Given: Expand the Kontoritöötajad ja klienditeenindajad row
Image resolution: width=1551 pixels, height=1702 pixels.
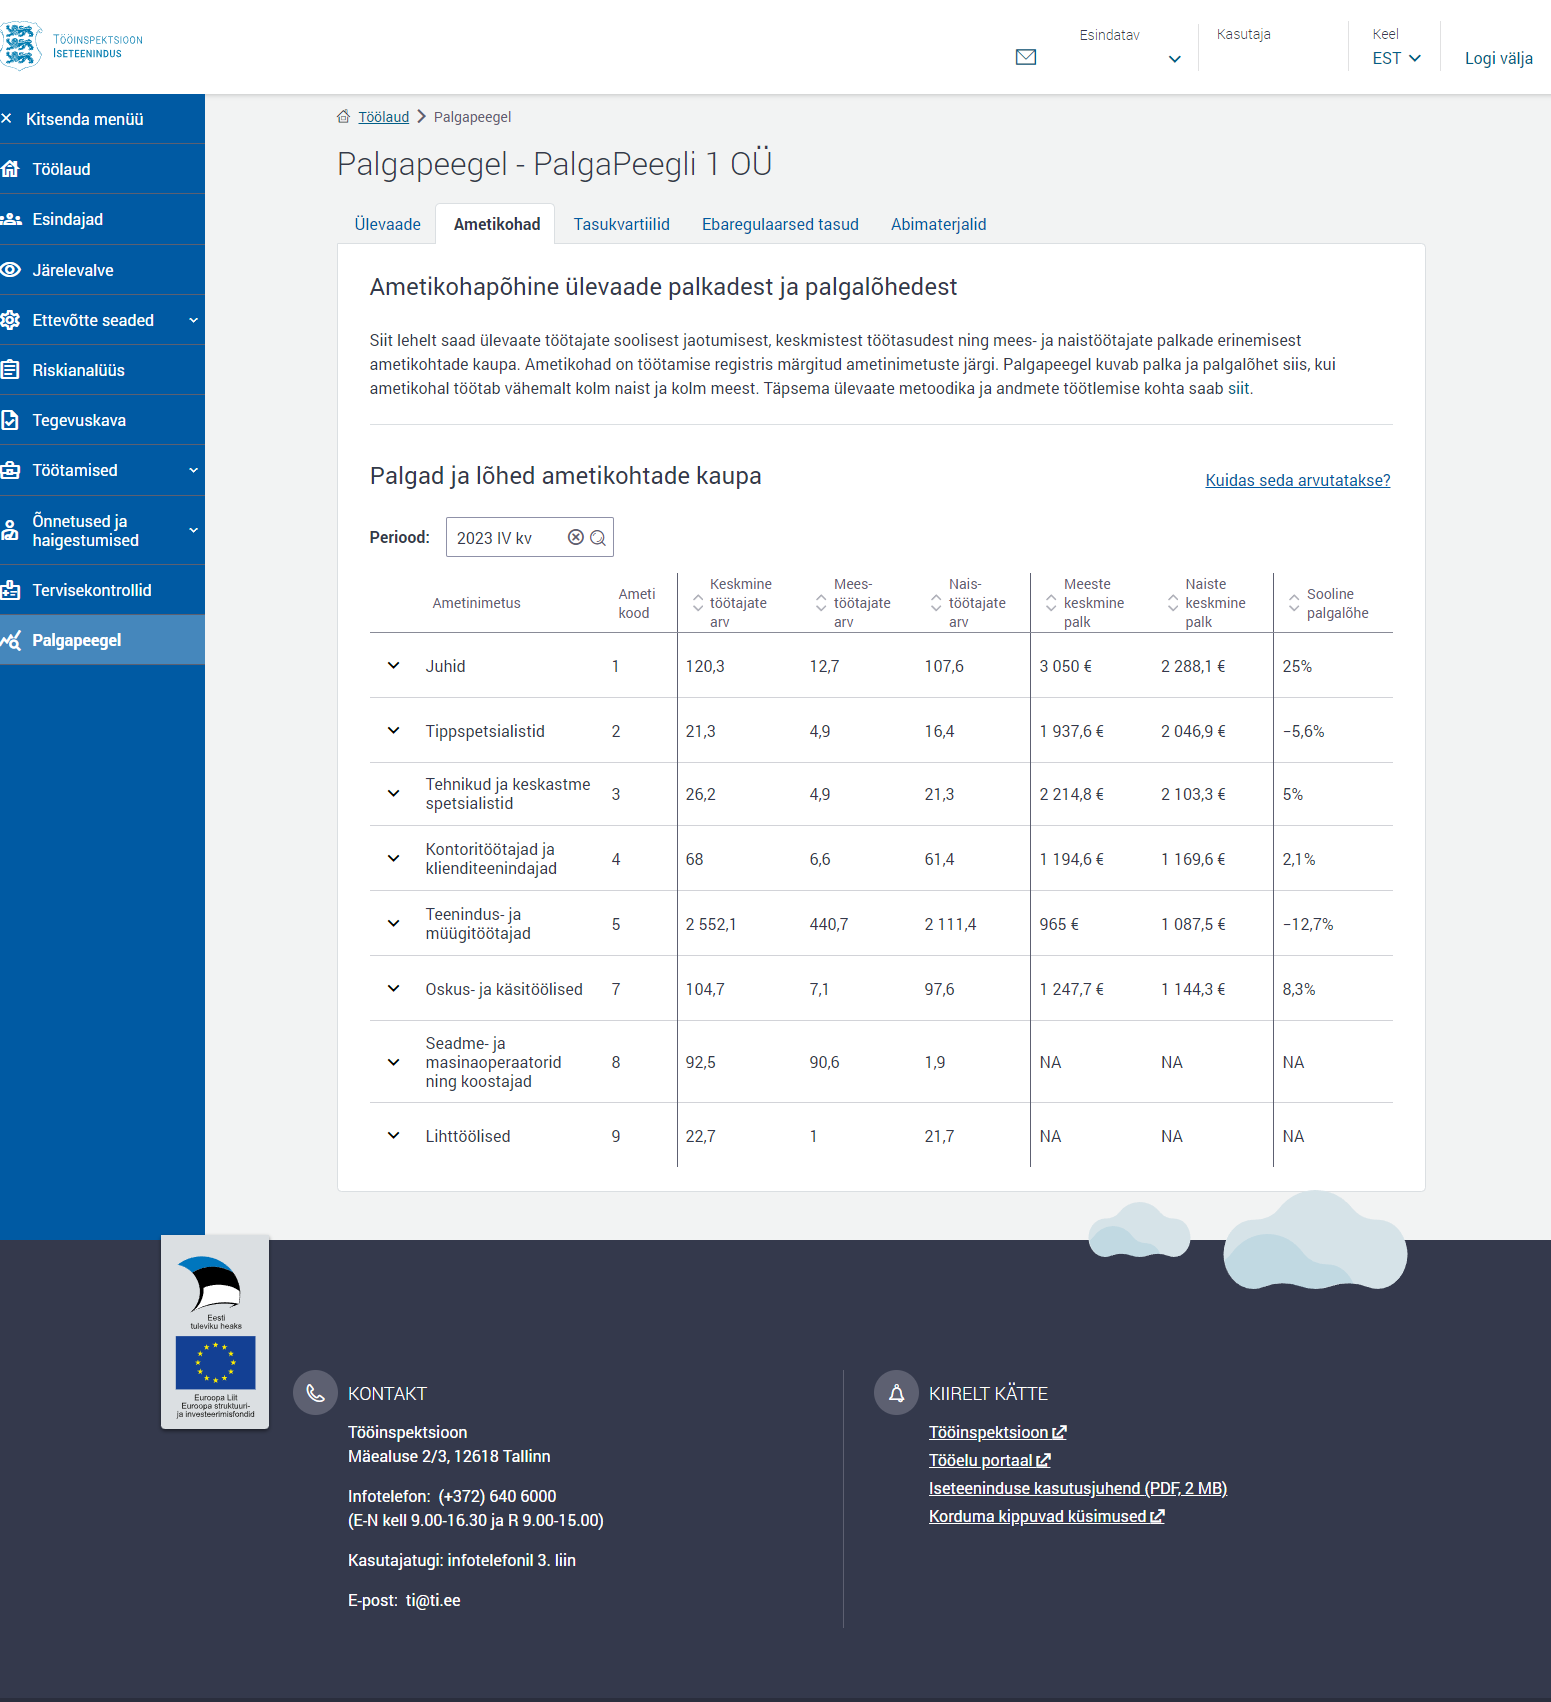Looking at the screenshot, I should [394, 859].
